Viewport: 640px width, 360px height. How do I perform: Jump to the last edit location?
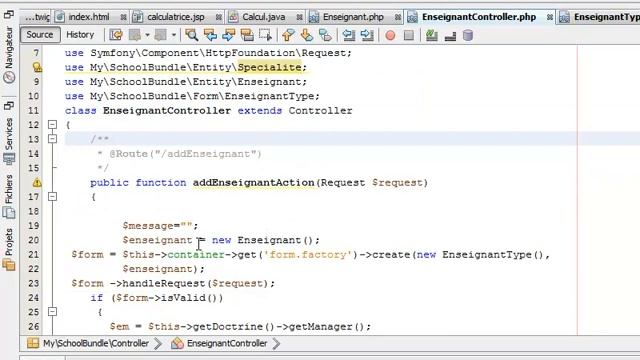coord(116,35)
